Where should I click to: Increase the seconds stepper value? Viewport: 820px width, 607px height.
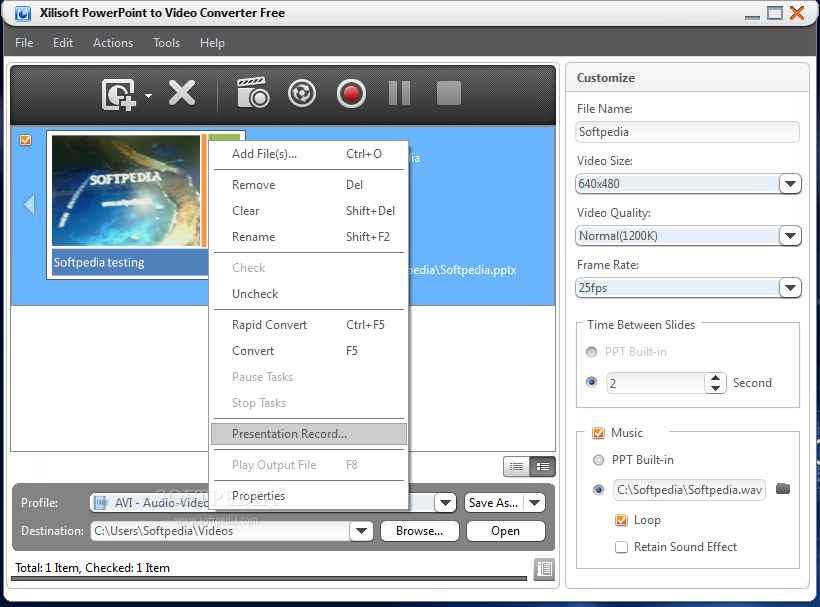click(715, 377)
